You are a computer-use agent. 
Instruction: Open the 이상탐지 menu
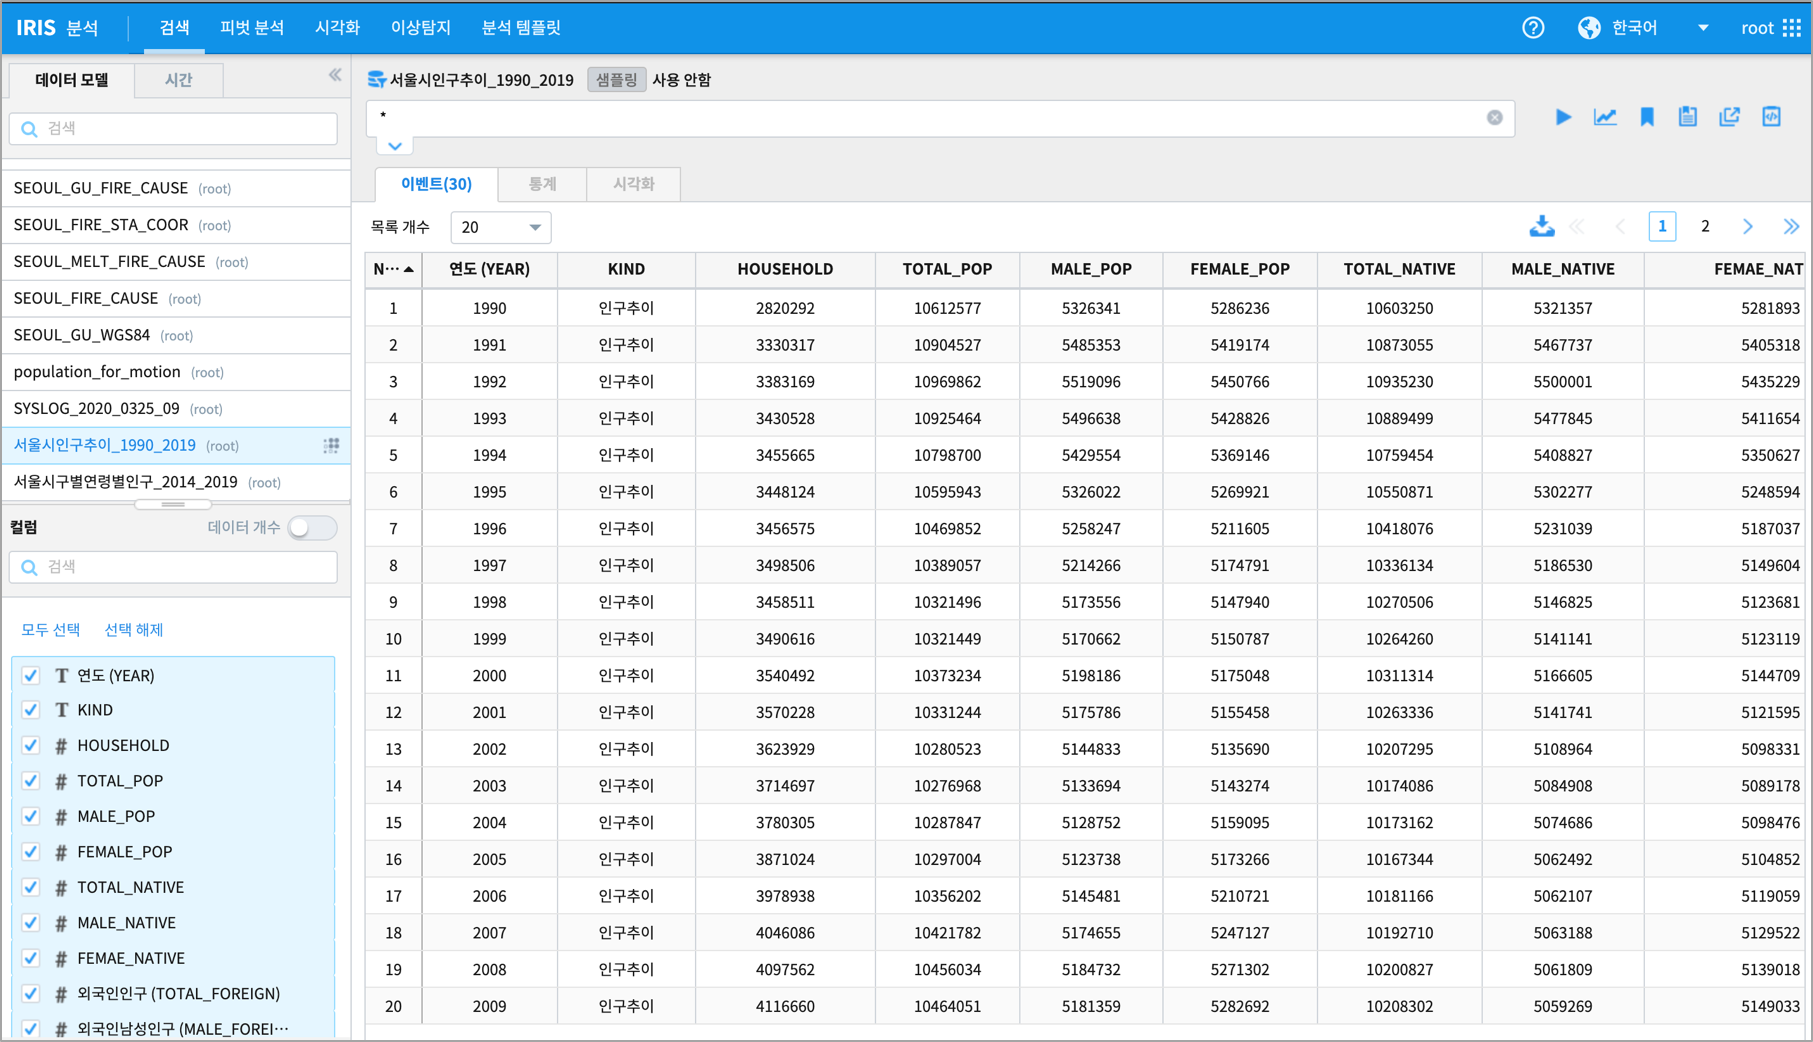[x=421, y=28]
